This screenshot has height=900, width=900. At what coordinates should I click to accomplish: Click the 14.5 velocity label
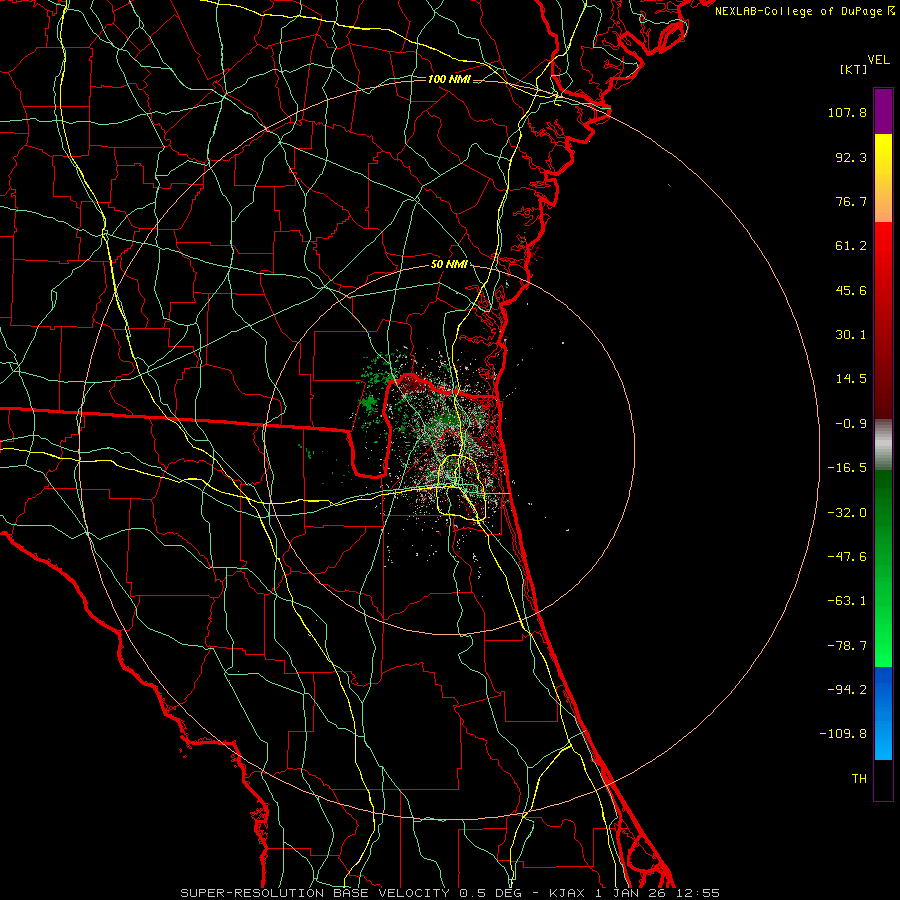pos(851,379)
